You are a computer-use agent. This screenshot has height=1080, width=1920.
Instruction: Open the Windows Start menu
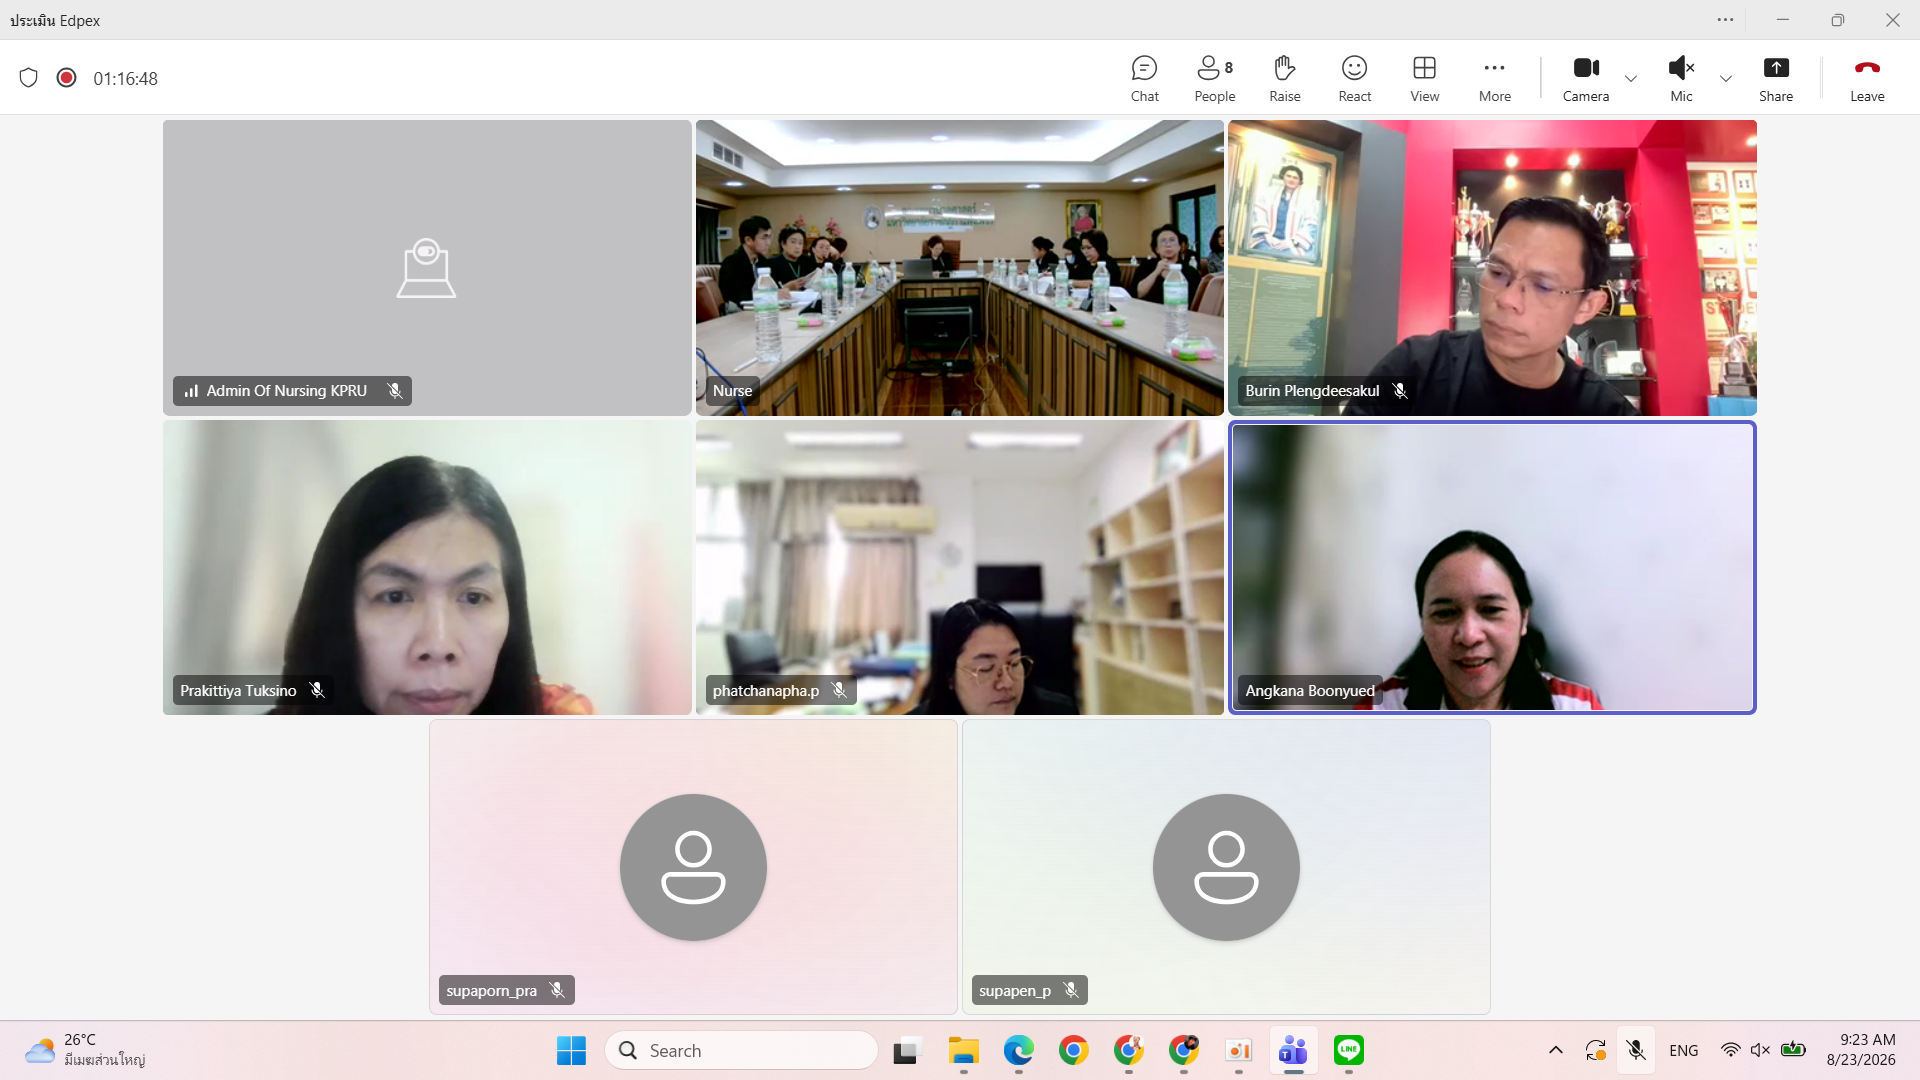pyautogui.click(x=571, y=1051)
